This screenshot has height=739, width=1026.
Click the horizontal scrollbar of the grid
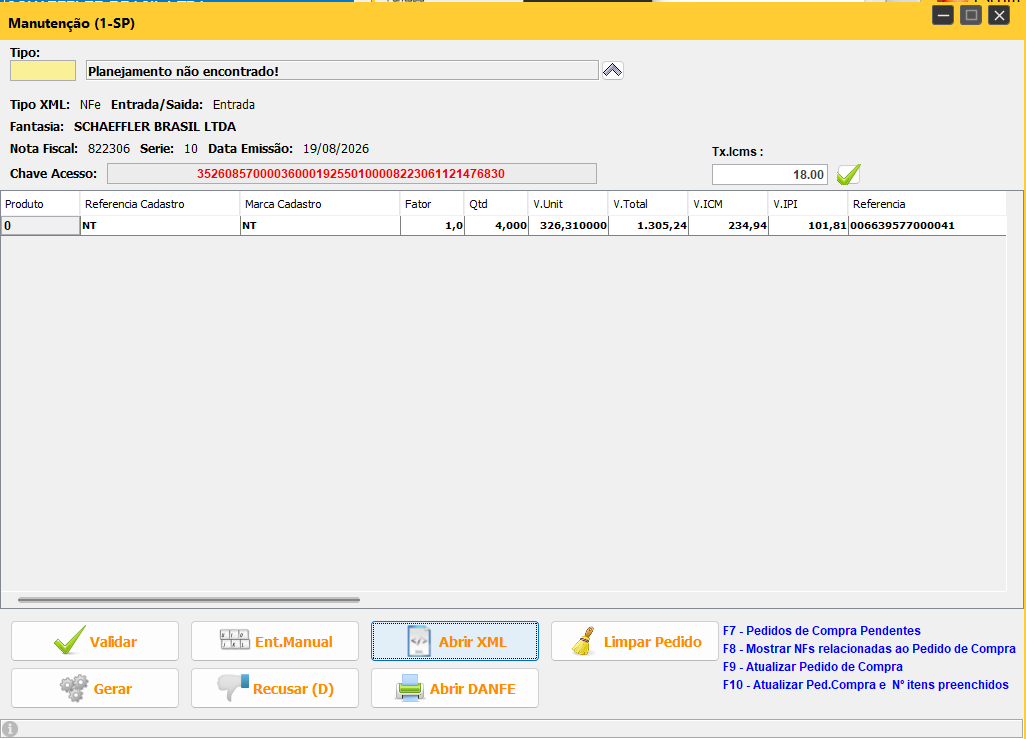(189, 599)
